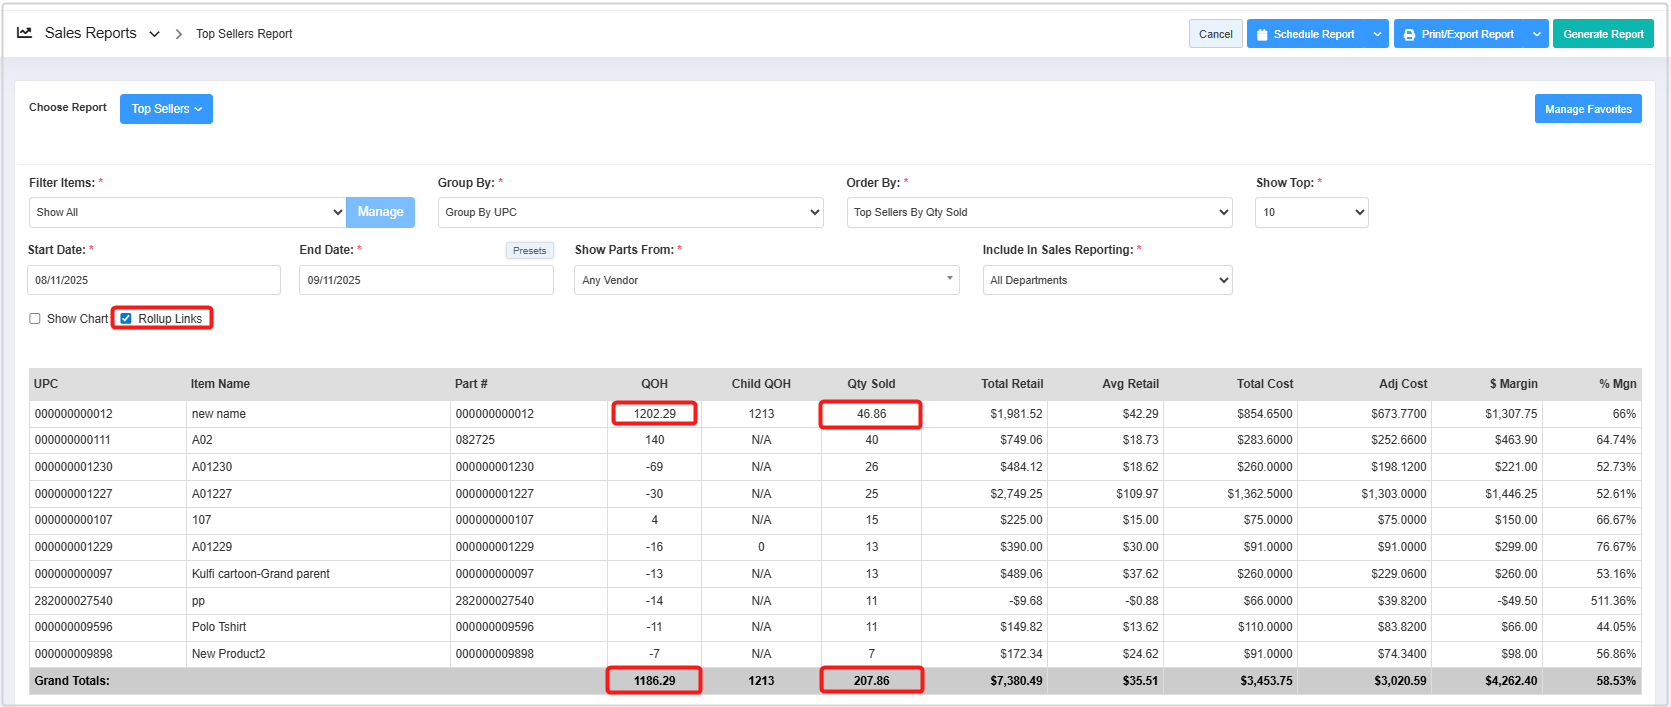
Task: Click the Presets date button
Action: 529,251
